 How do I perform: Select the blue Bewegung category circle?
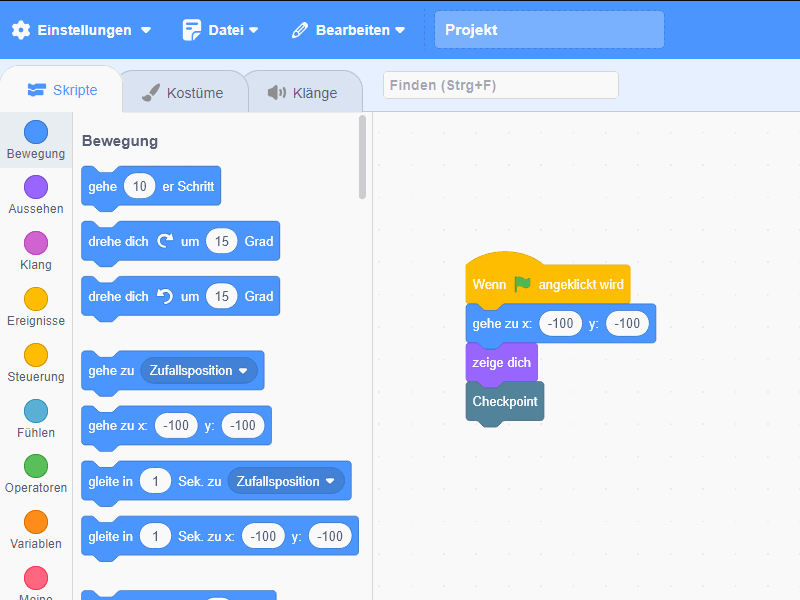(x=36, y=132)
